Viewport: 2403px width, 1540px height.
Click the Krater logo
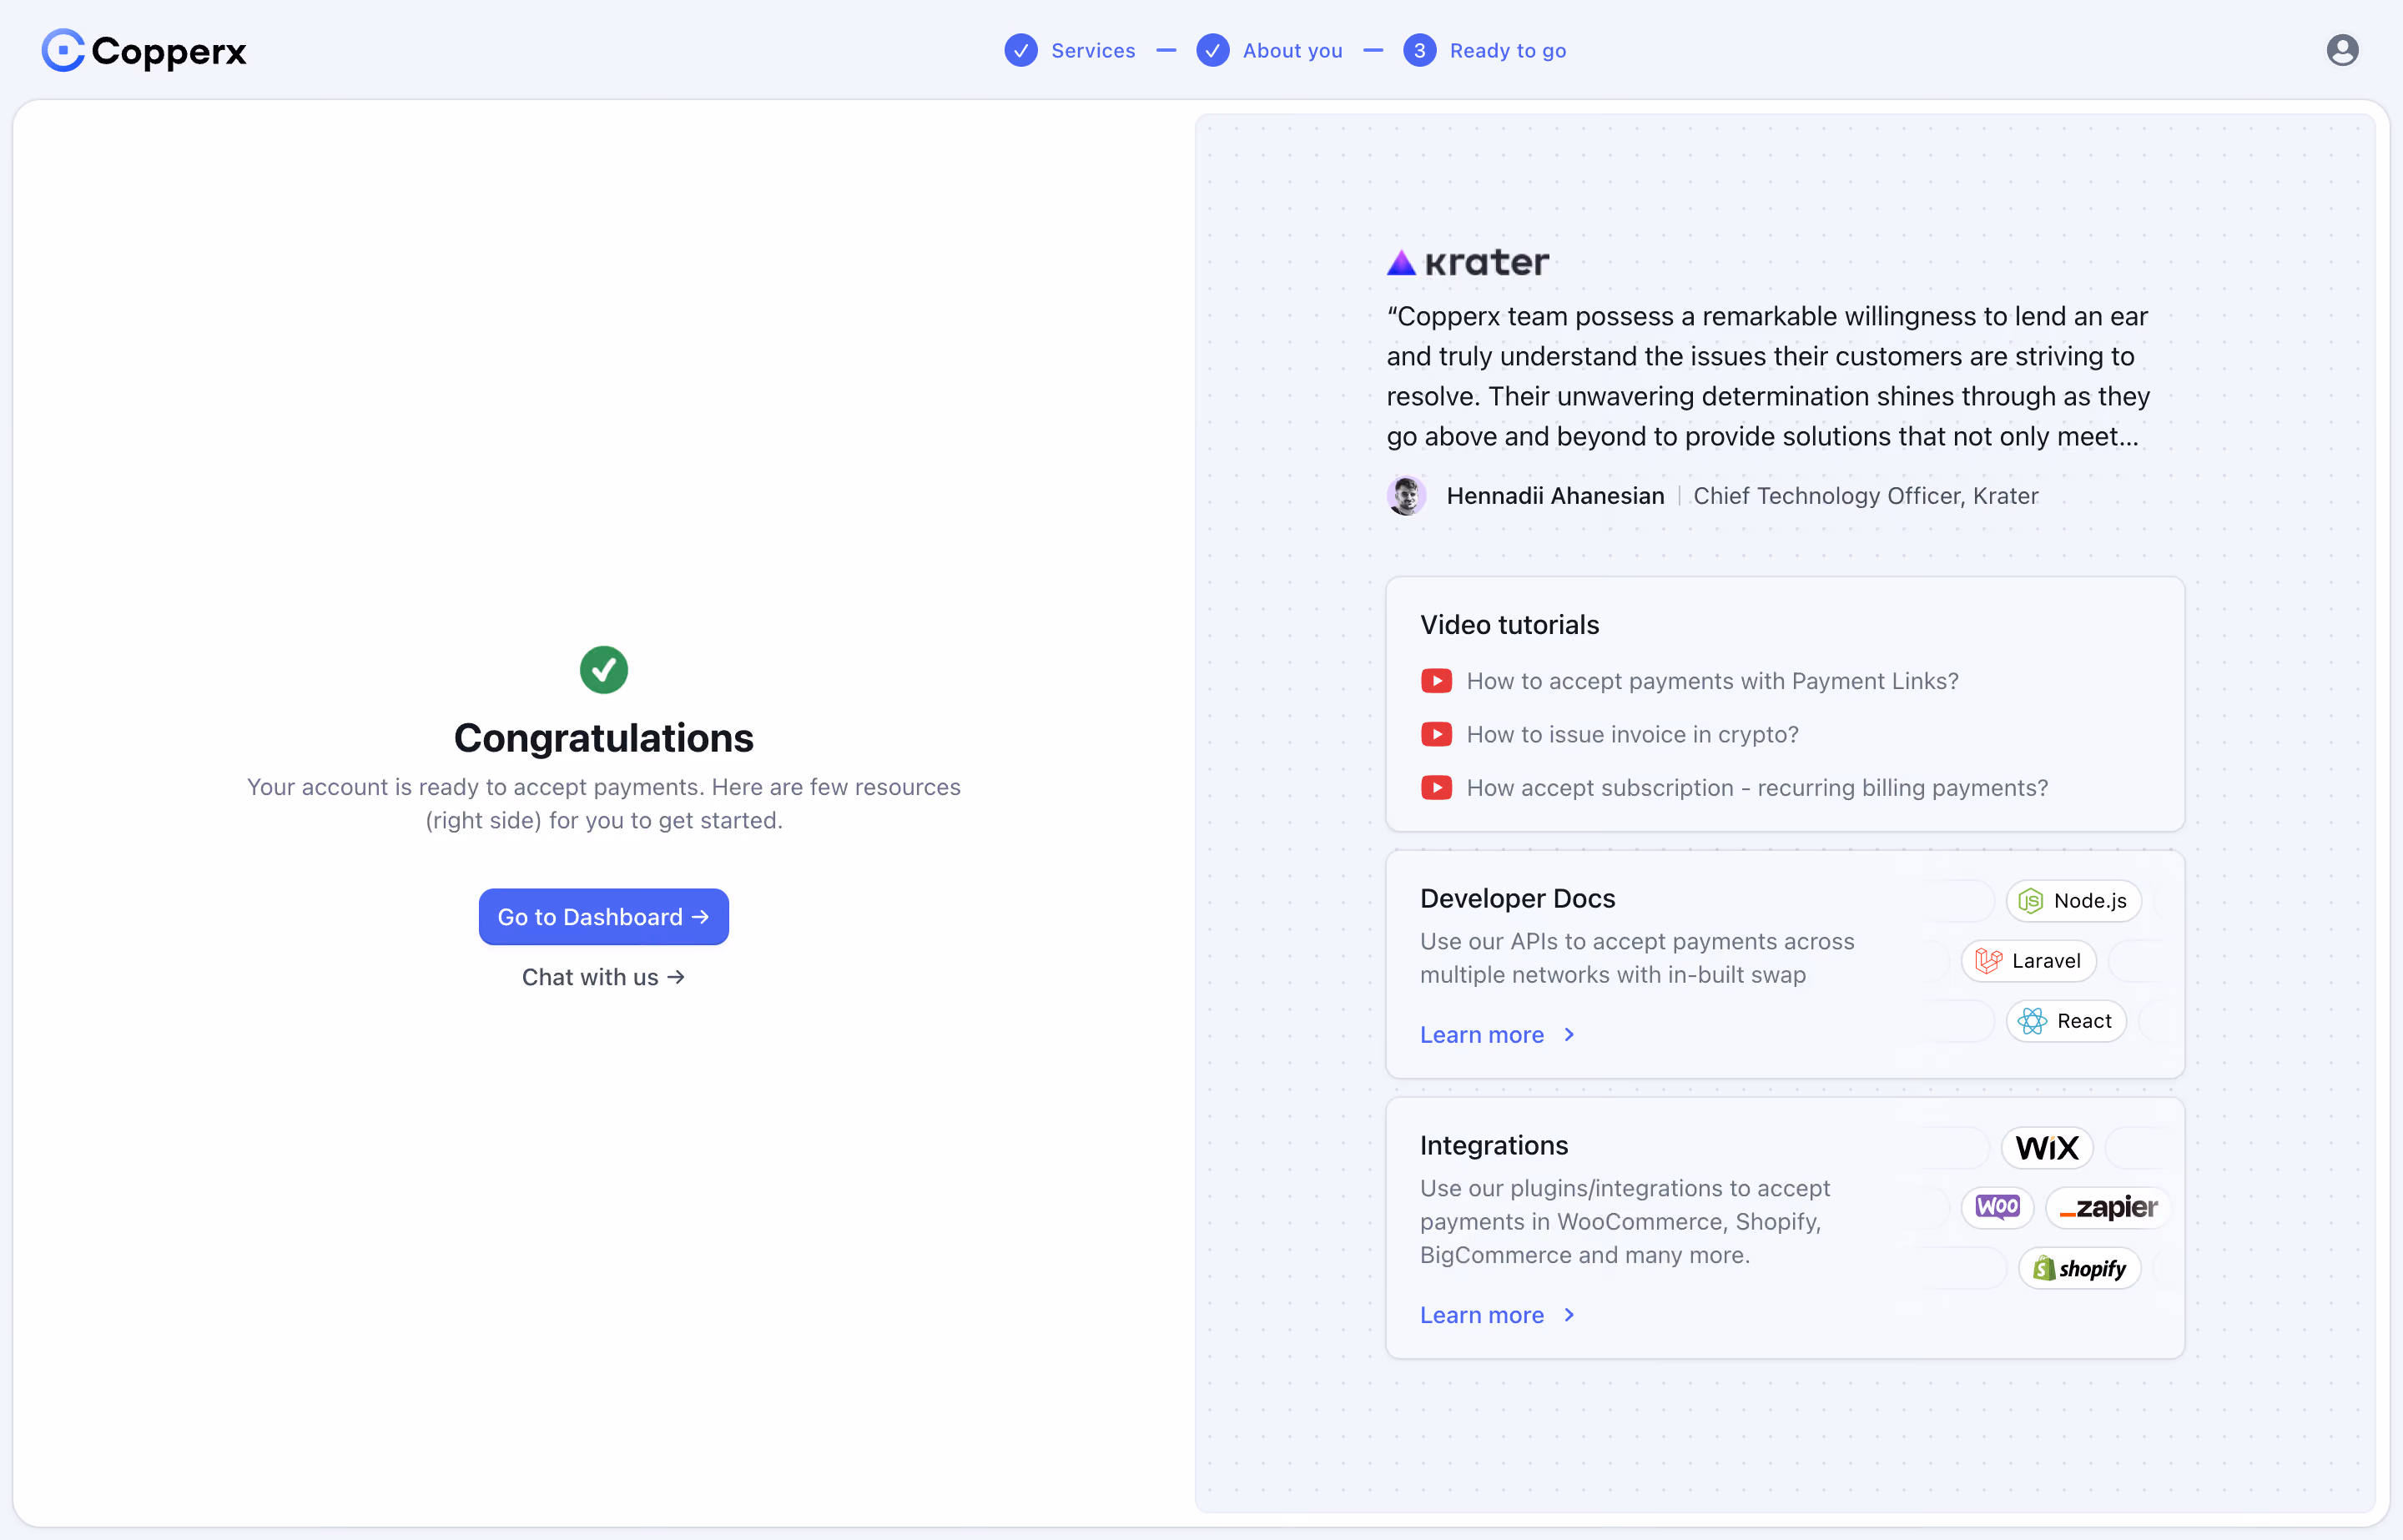(1468, 263)
